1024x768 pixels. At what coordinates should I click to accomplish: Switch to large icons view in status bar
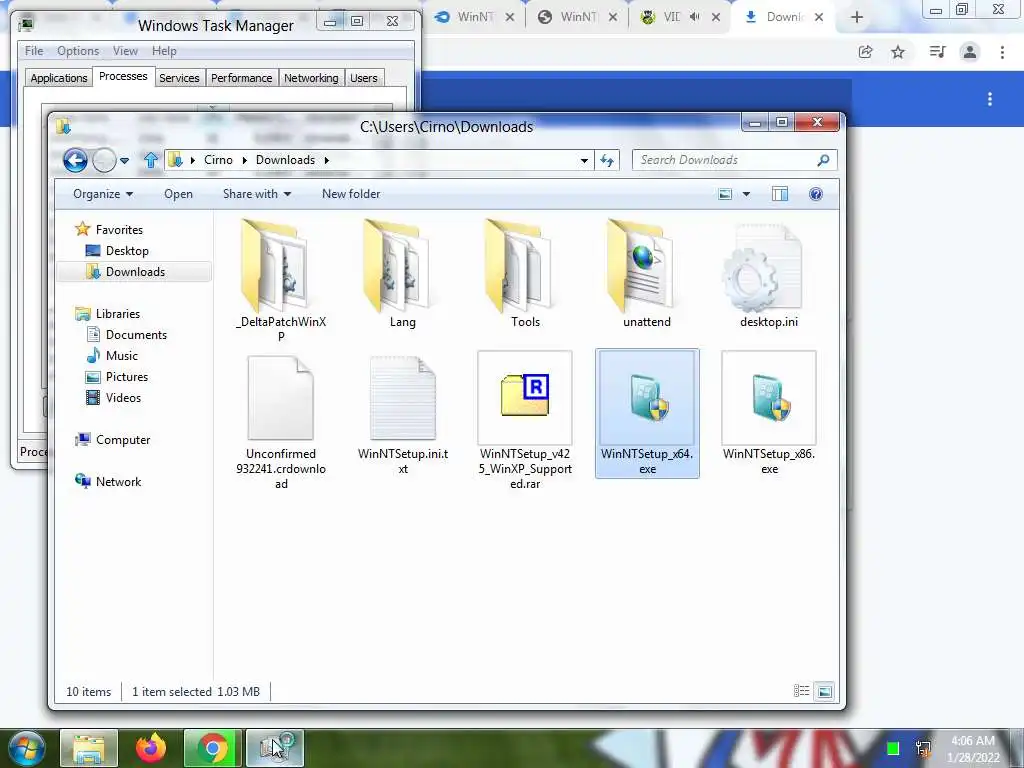tap(825, 691)
